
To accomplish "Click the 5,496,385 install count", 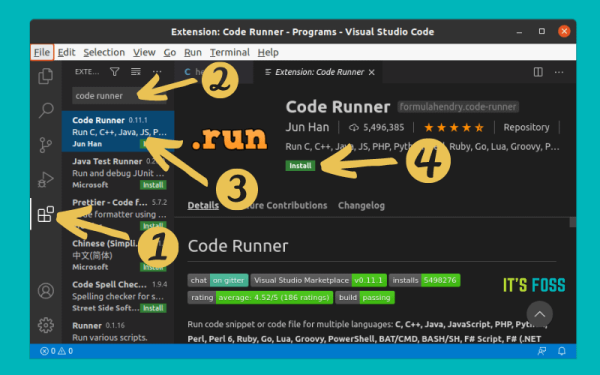I will point(377,127).
